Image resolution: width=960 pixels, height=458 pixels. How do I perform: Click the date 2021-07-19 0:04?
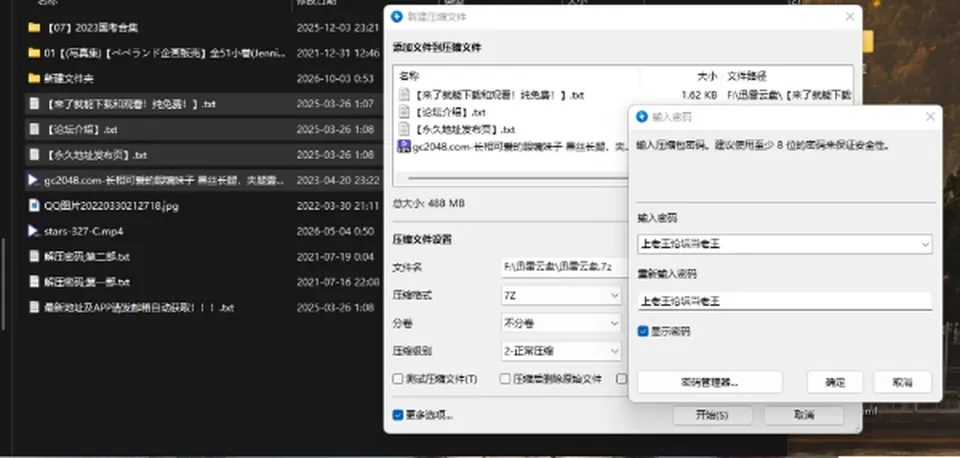[335, 257]
